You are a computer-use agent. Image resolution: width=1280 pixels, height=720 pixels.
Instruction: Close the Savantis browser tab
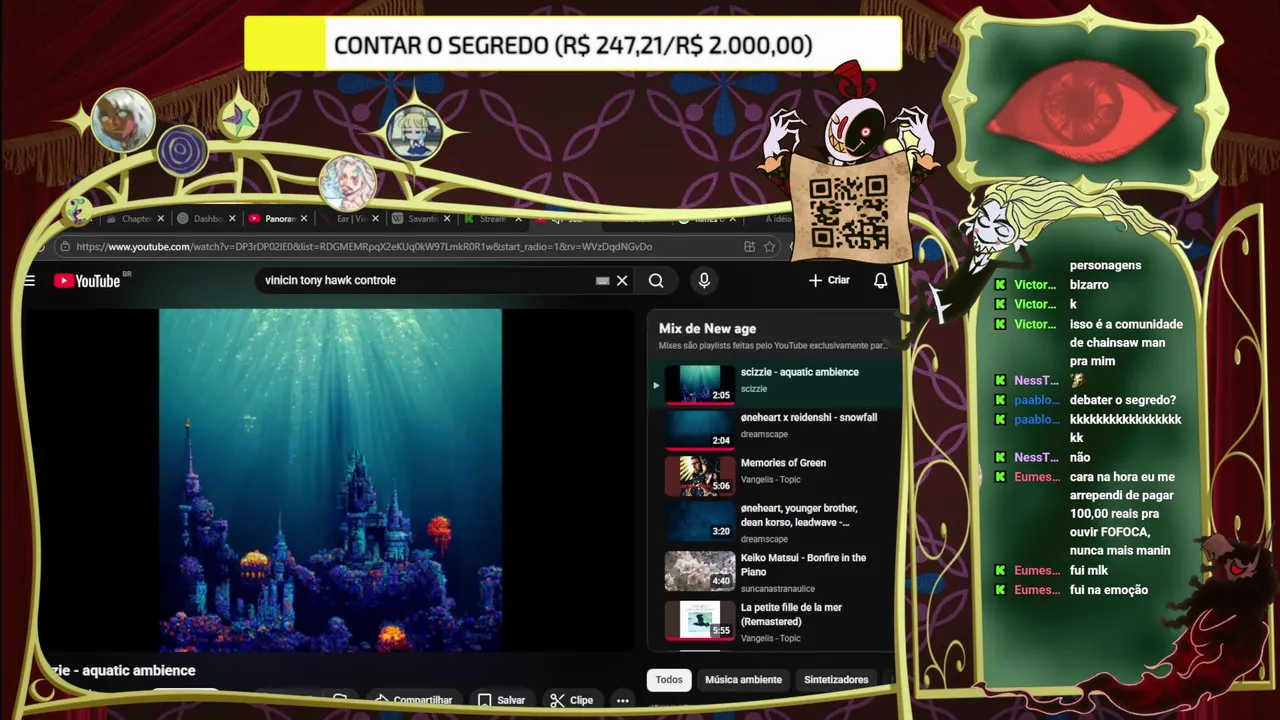coord(447,219)
